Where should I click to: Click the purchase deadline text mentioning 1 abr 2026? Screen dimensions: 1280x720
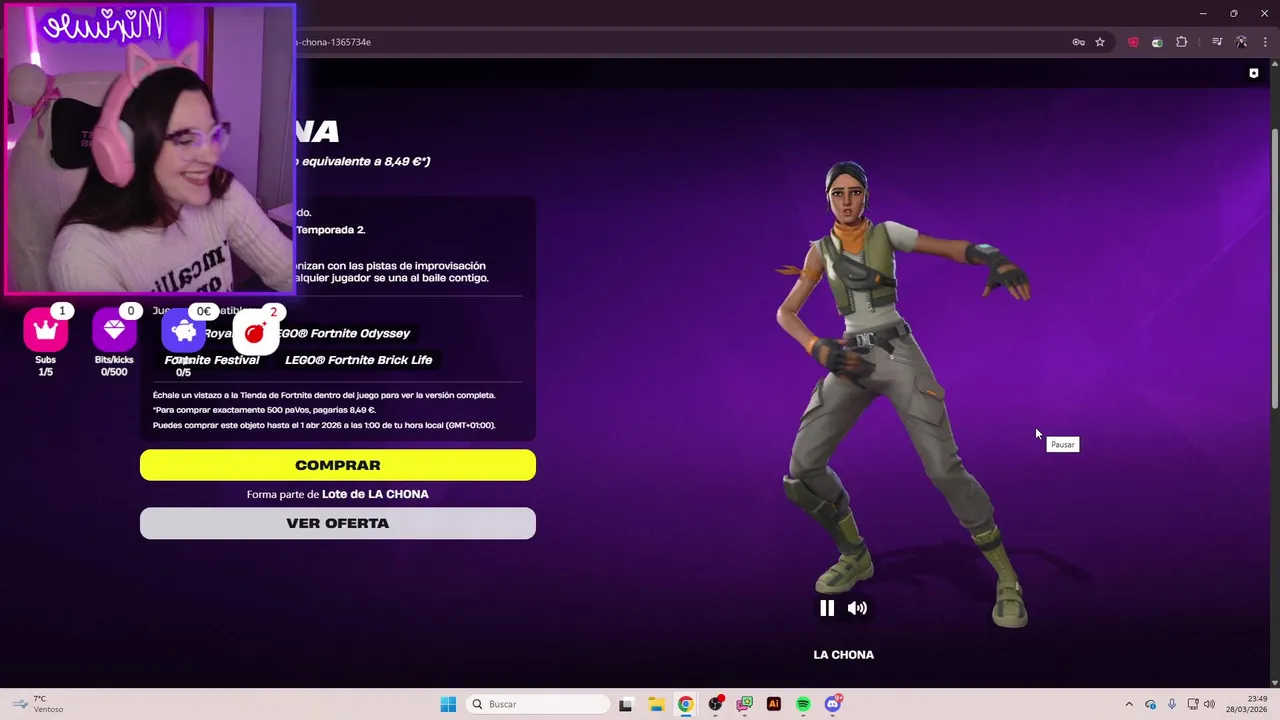(324, 425)
